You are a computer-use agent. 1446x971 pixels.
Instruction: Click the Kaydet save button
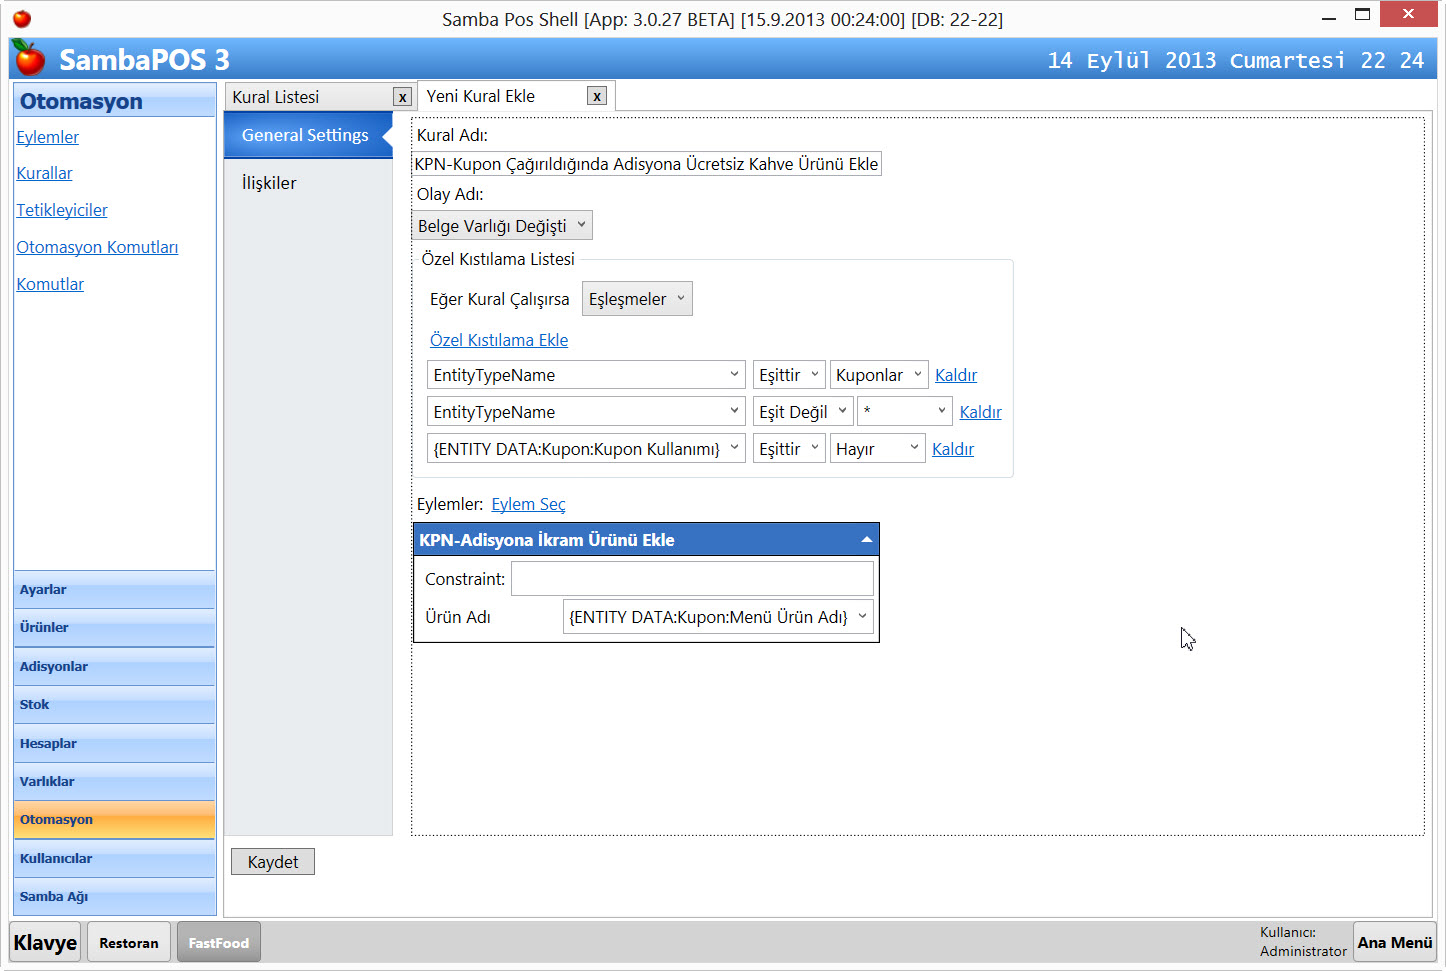pyautogui.click(x=273, y=862)
